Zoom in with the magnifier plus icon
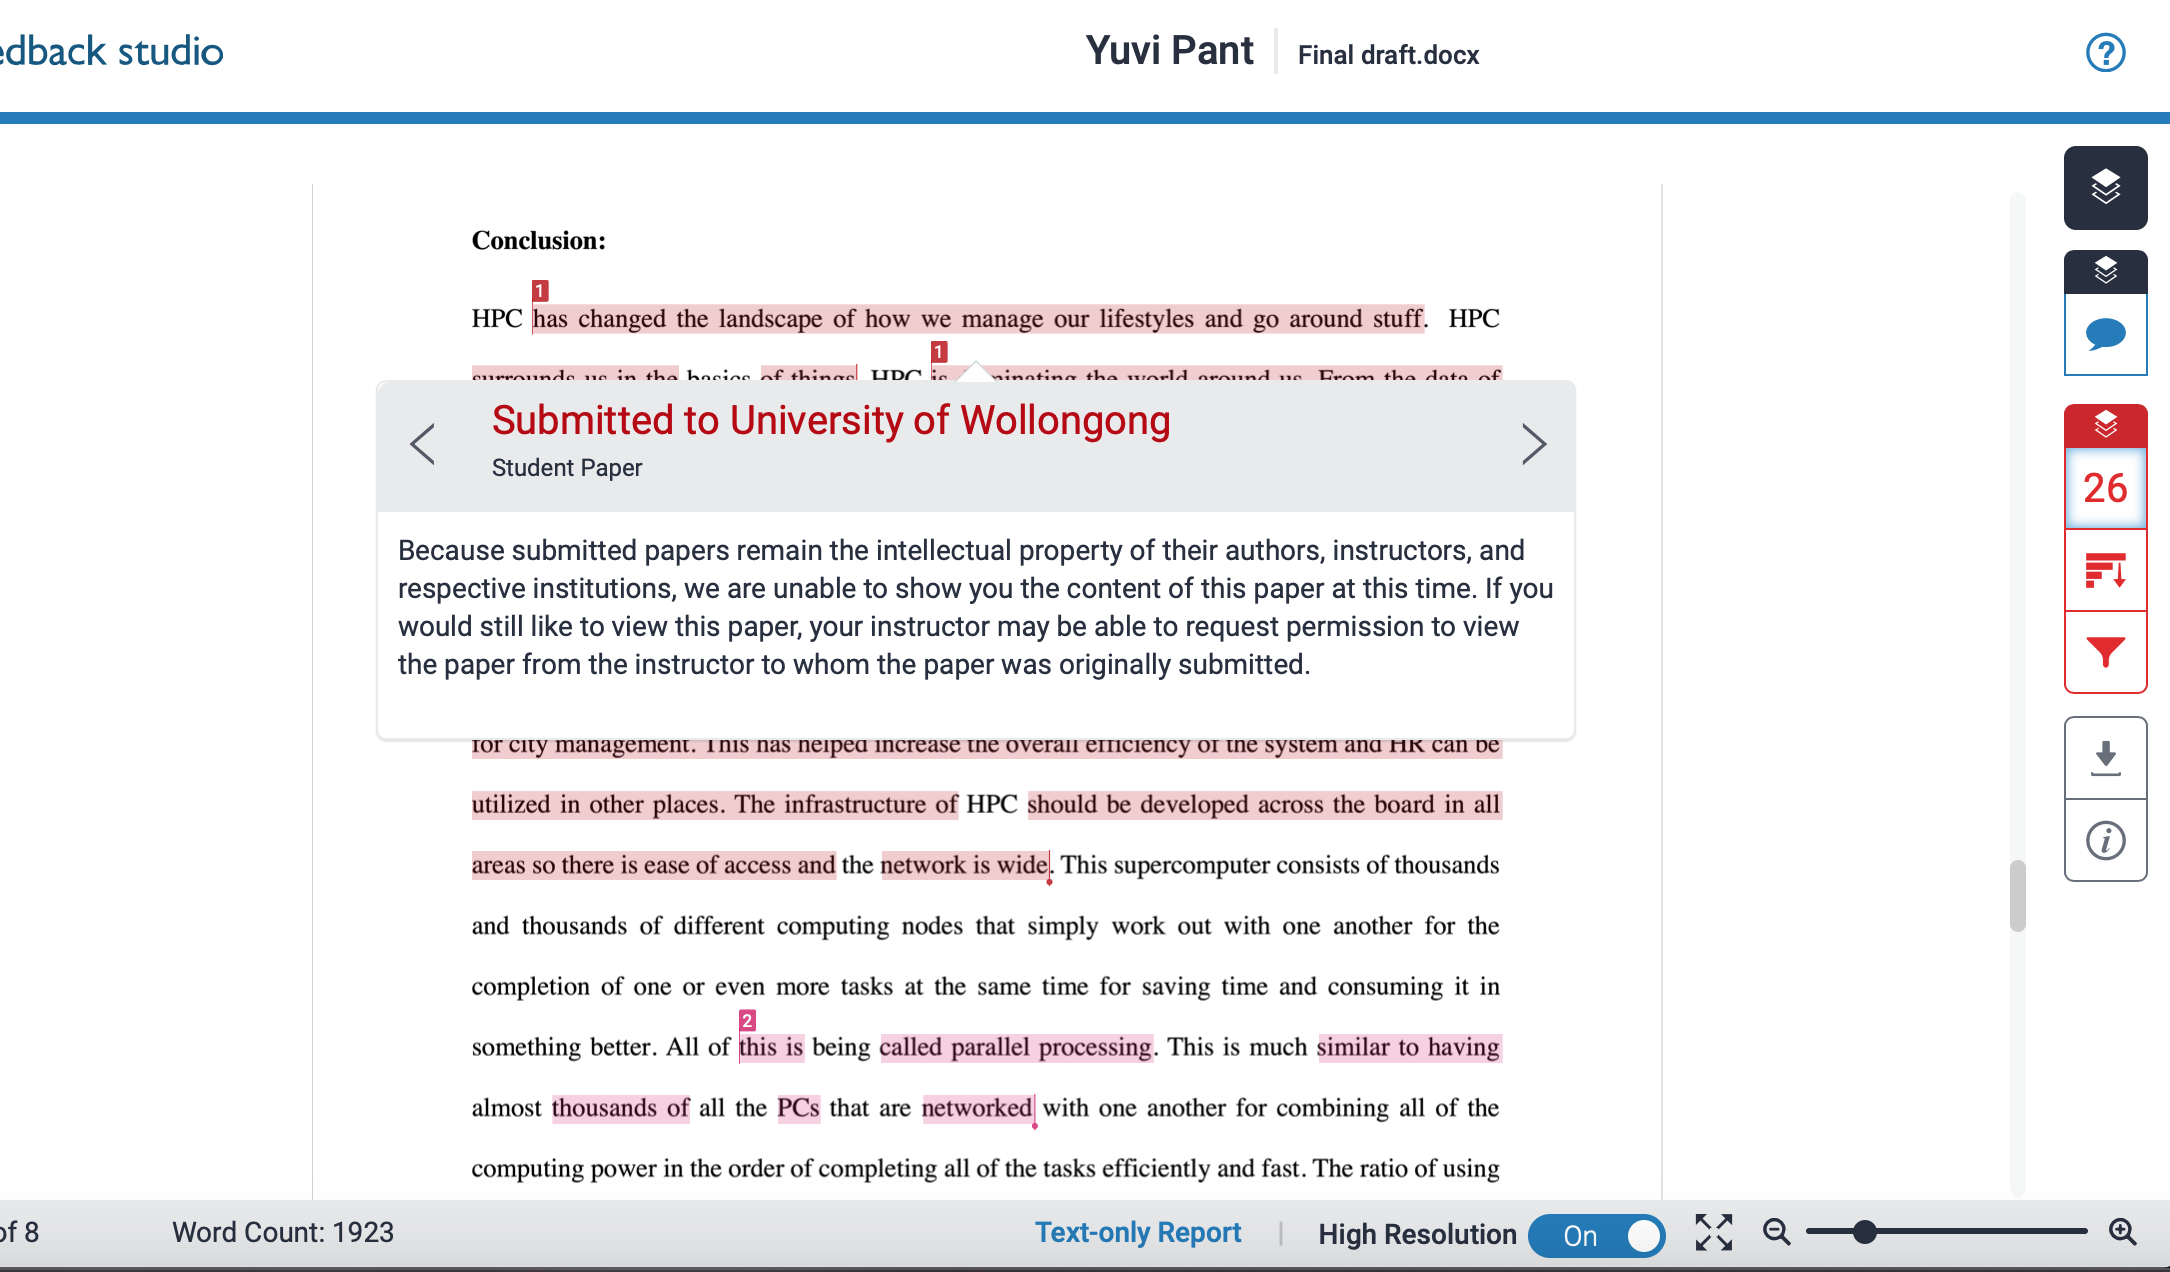 tap(2122, 1232)
